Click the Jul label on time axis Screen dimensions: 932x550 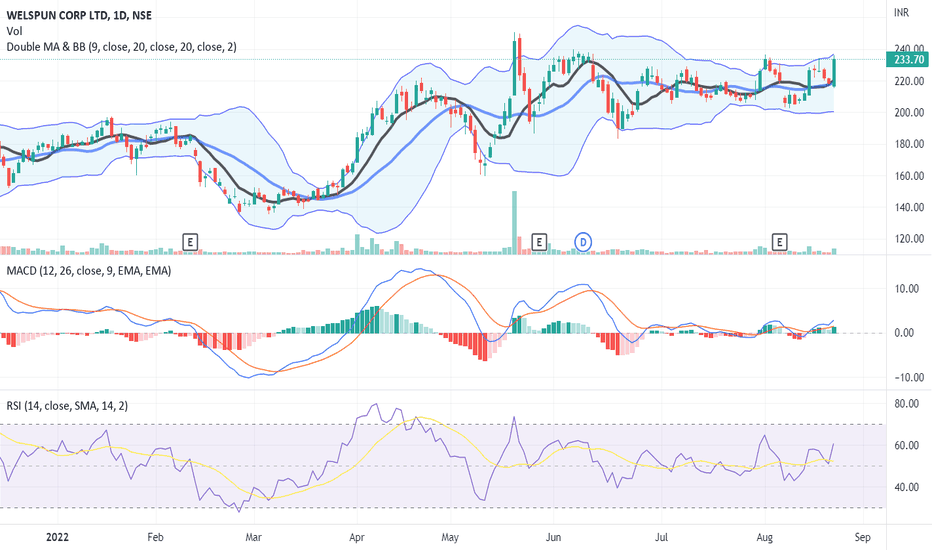[x=661, y=538]
